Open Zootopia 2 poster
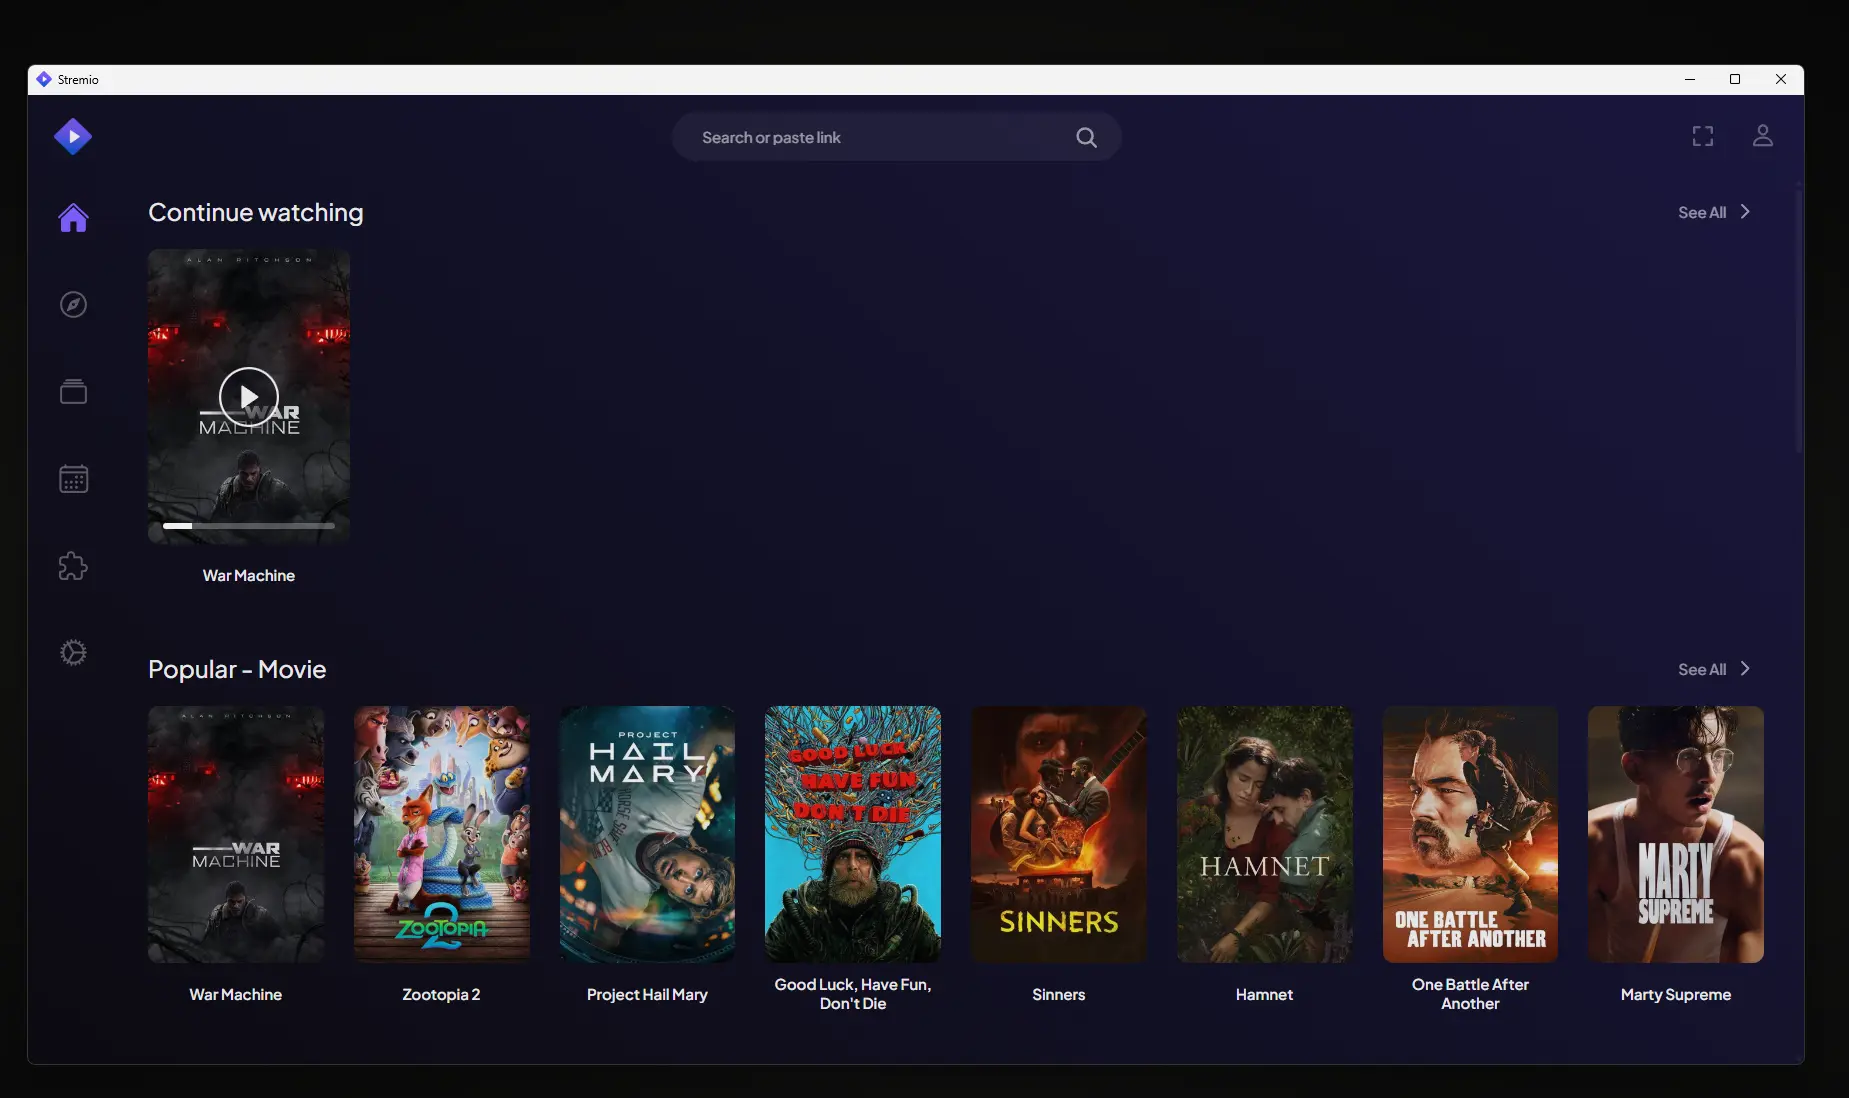The height and width of the screenshot is (1098, 1849). click(x=441, y=834)
